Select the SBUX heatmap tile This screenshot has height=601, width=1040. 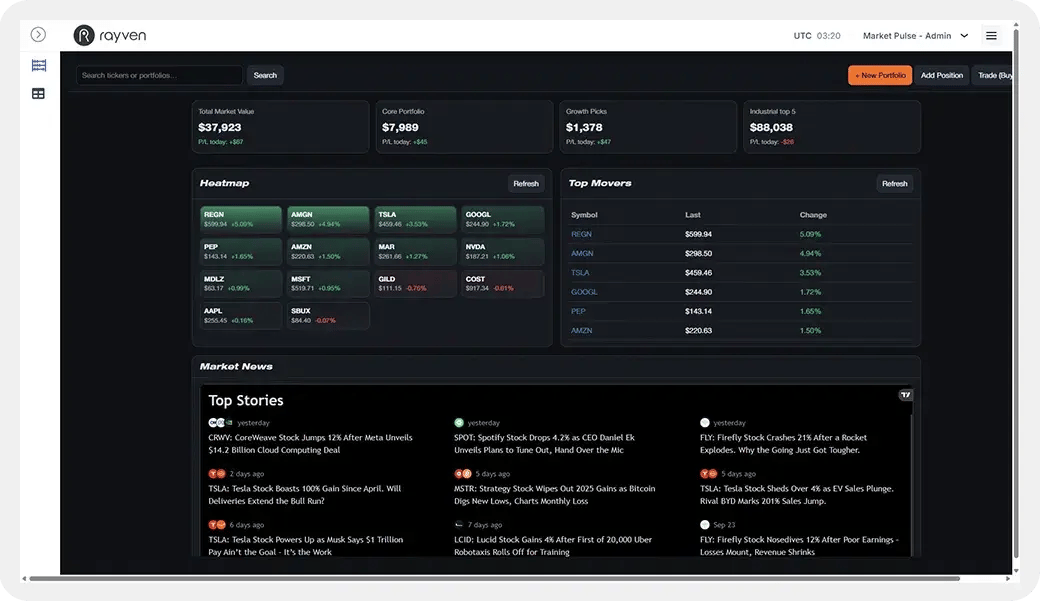coord(328,316)
